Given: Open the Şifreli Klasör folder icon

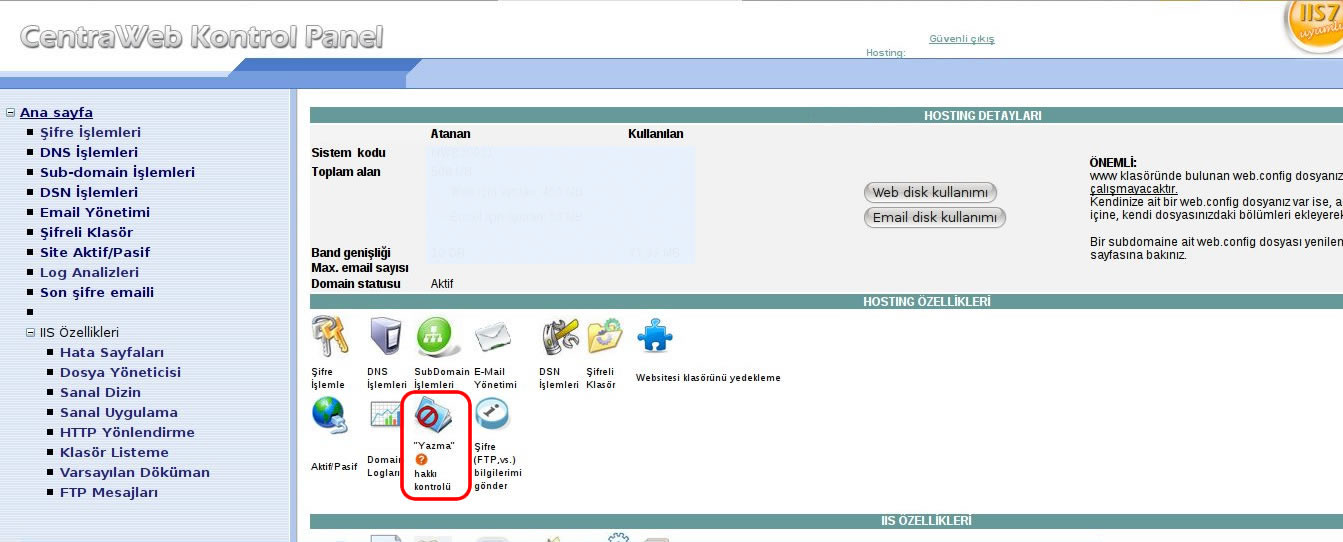Looking at the screenshot, I should coord(605,336).
